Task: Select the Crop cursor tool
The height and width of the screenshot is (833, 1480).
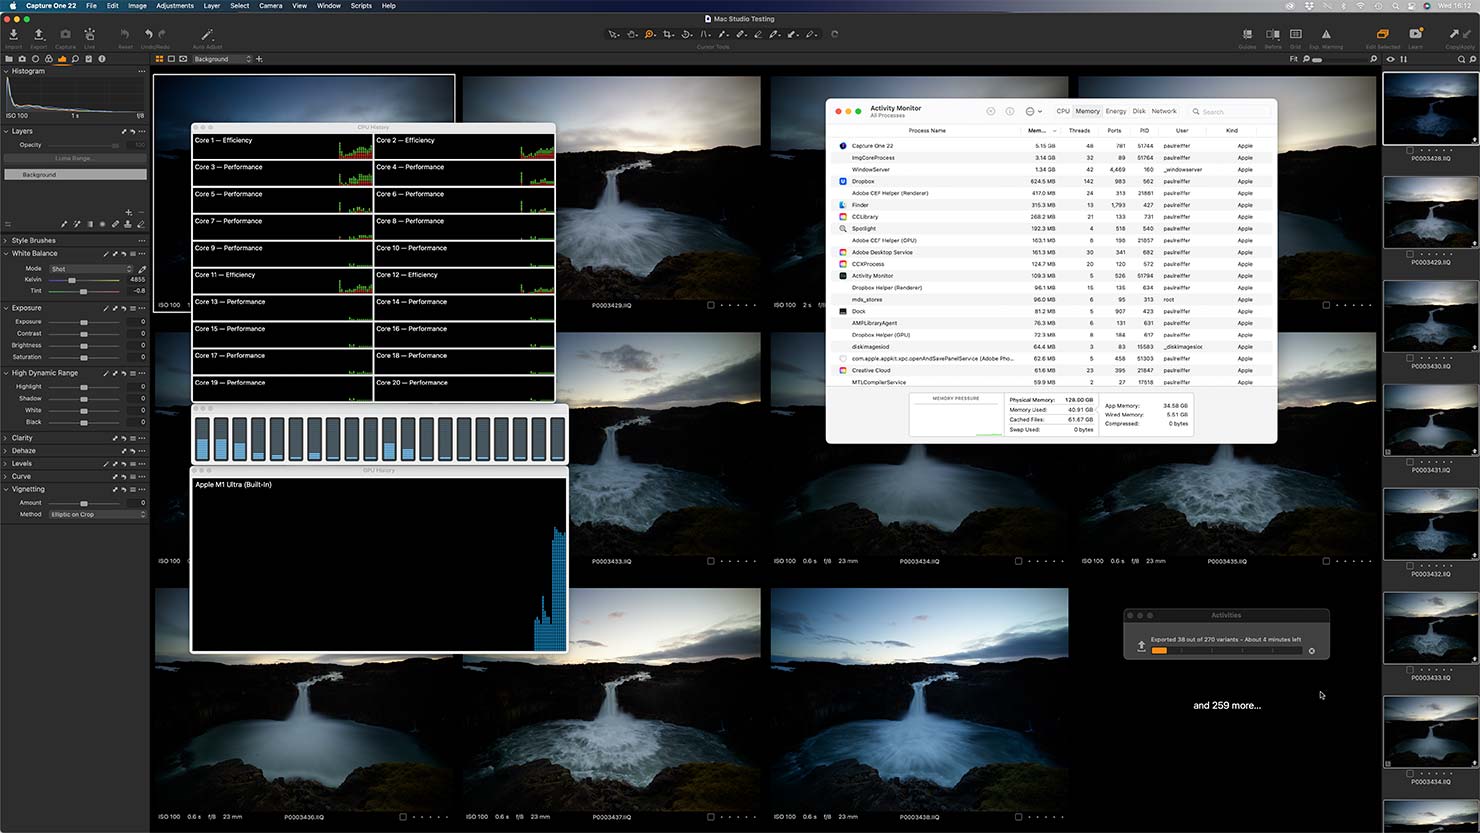Action: (668, 34)
